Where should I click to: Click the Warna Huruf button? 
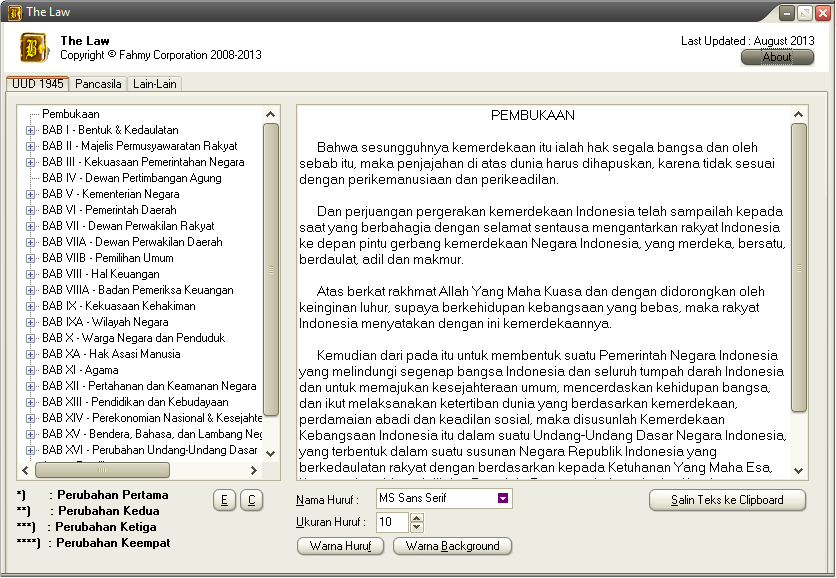click(x=341, y=546)
